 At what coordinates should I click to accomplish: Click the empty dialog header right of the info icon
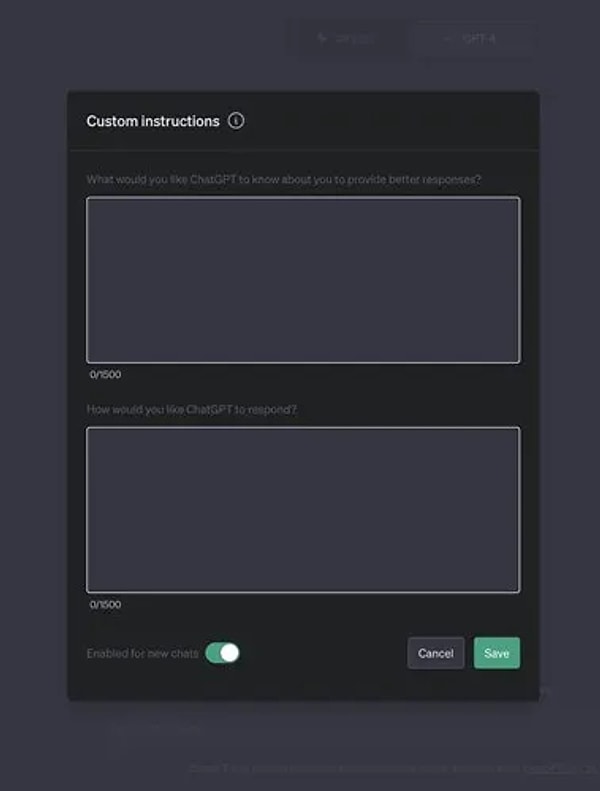tap(400, 121)
